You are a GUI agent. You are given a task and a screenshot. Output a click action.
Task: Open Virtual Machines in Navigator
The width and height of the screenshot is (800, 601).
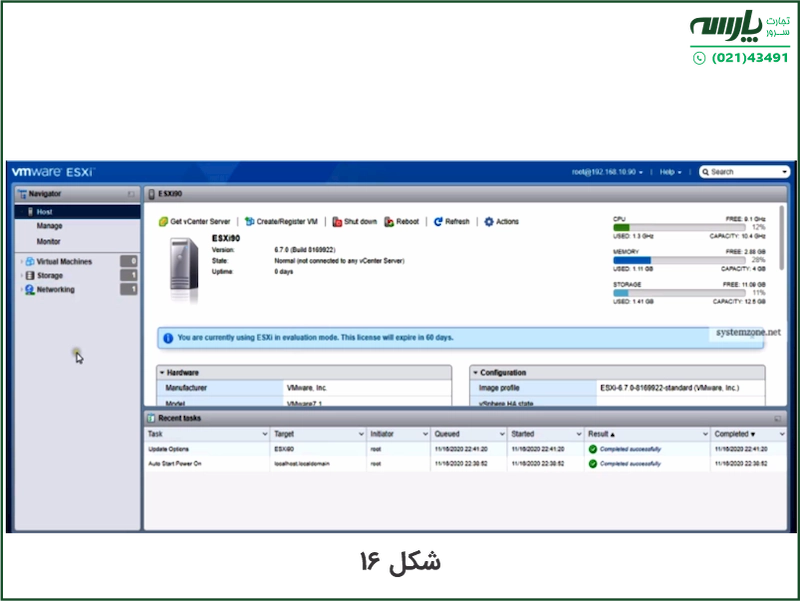click(x=64, y=262)
